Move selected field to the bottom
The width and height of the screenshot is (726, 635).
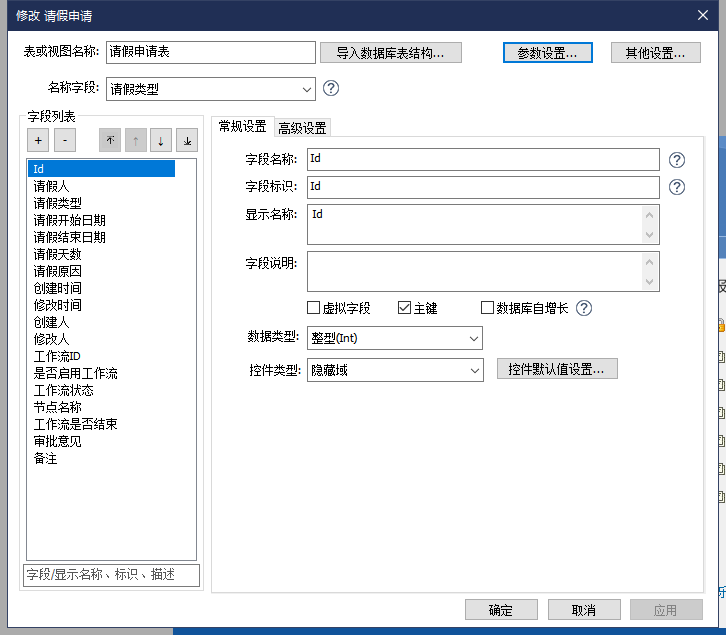187,141
